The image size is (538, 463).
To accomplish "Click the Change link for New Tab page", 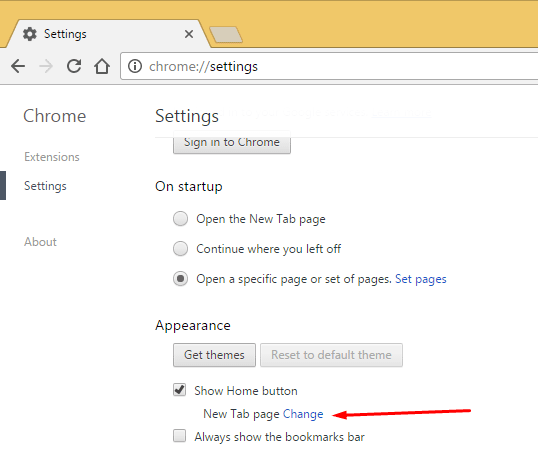I will pyautogui.click(x=303, y=414).
